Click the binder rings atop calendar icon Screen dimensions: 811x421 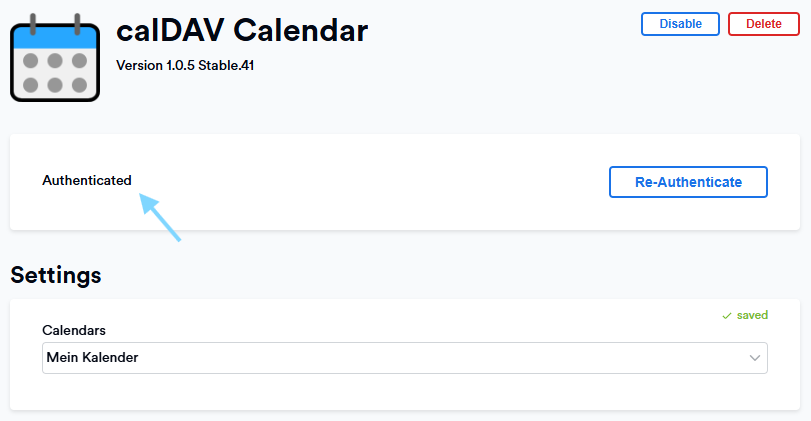point(55,24)
